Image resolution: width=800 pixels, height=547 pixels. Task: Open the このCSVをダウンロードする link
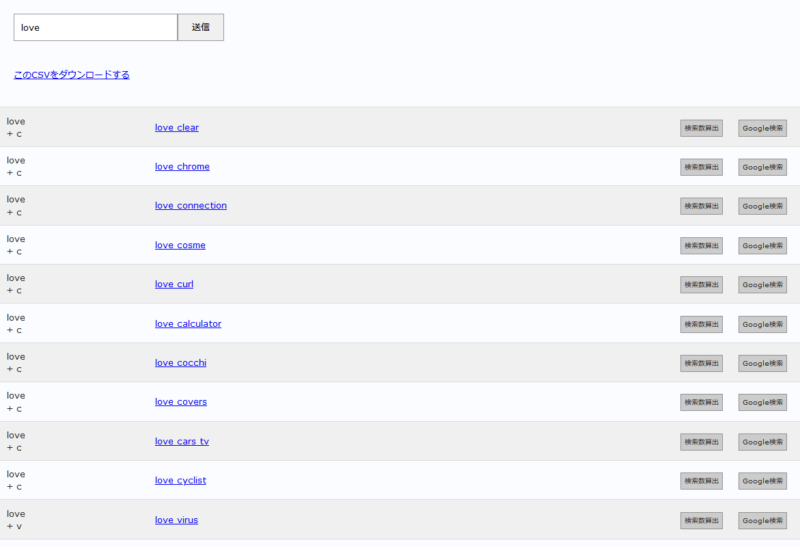tap(71, 75)
